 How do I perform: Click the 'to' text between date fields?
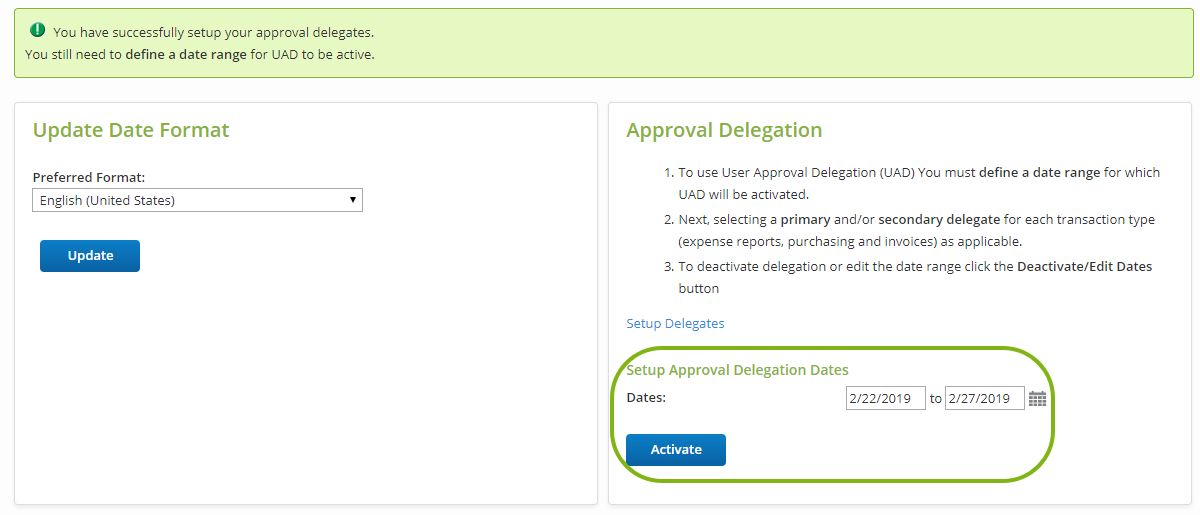[x=935, y=398]
